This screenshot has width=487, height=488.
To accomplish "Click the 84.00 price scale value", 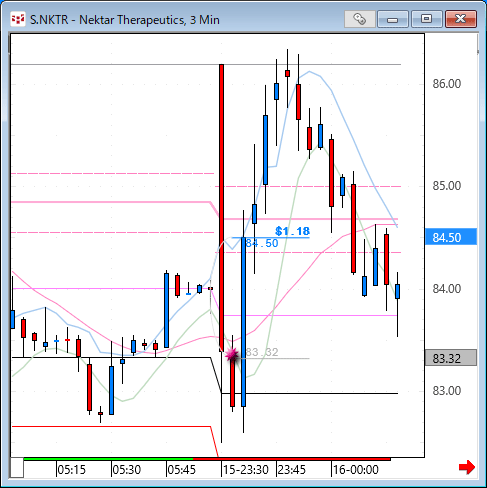I will [x=447, y=289].
